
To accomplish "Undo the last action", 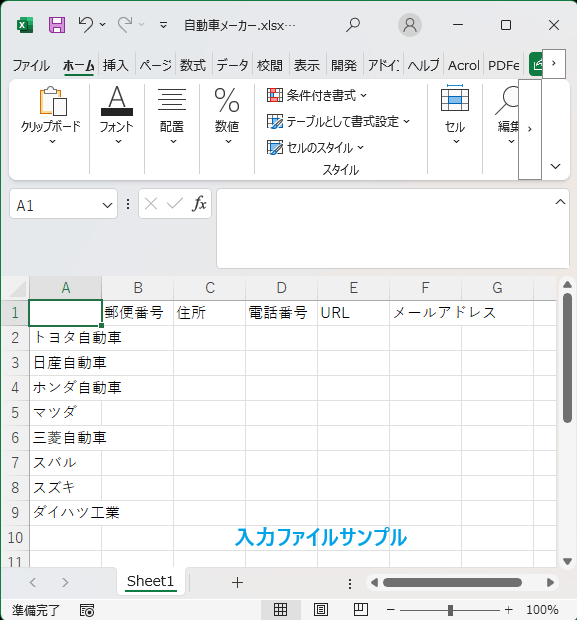I will pos(85,25).
